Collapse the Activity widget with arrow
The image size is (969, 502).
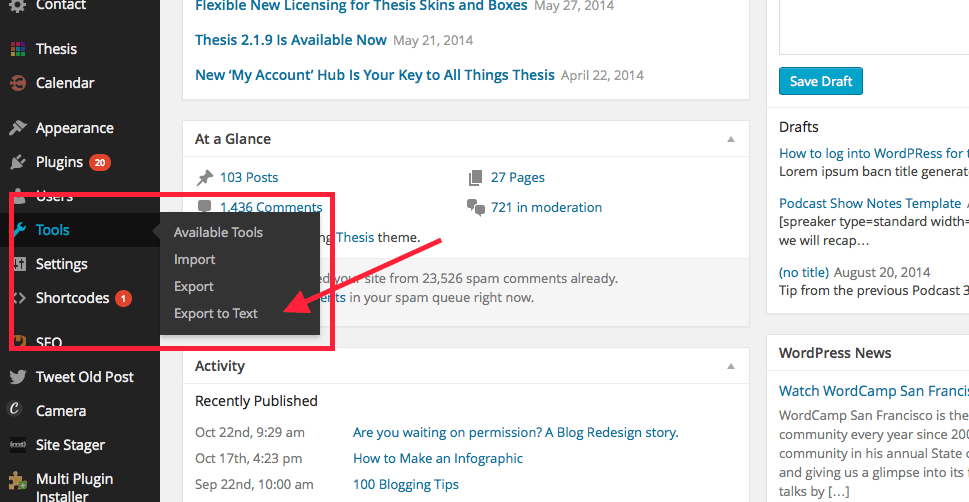point(731,366)
